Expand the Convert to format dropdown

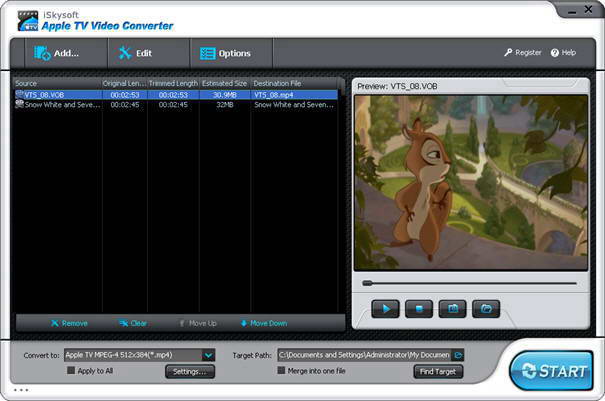208,355
